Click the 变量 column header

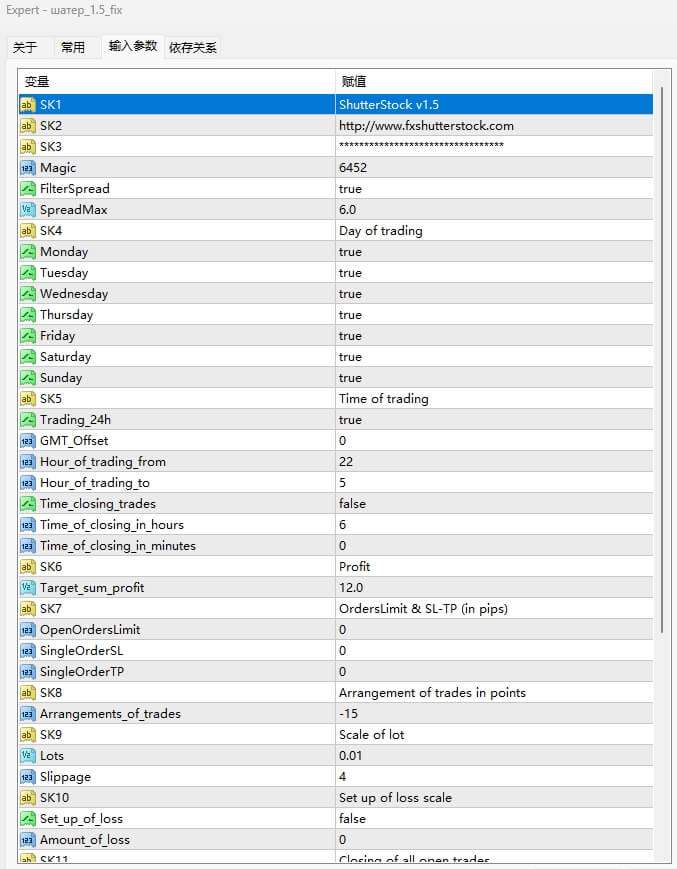pyautogui.click(x=176, y=82)
